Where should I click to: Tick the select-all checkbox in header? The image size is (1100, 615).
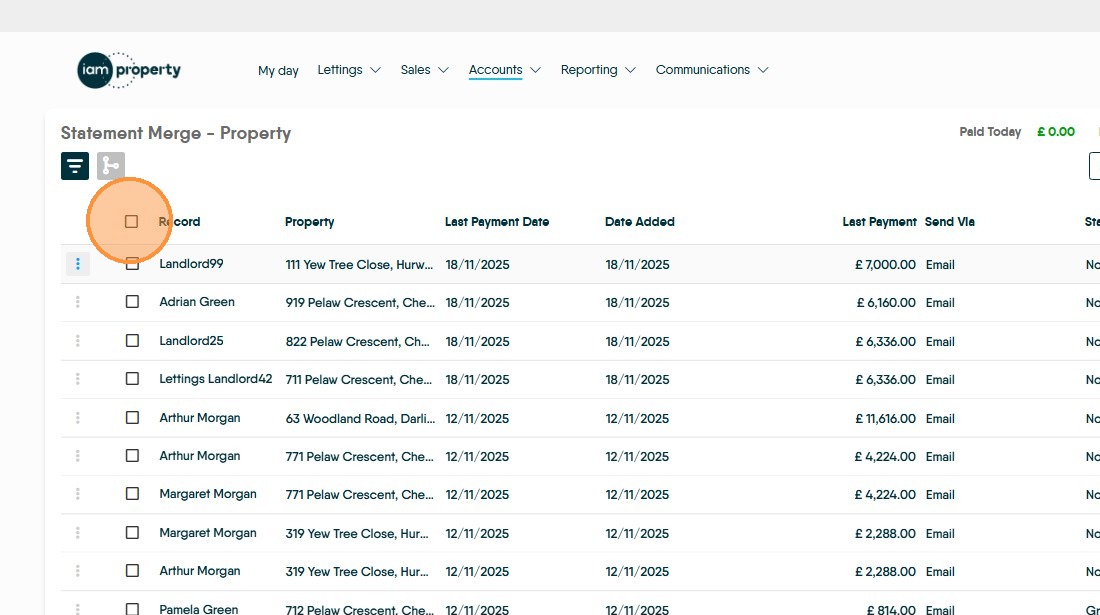131,222
